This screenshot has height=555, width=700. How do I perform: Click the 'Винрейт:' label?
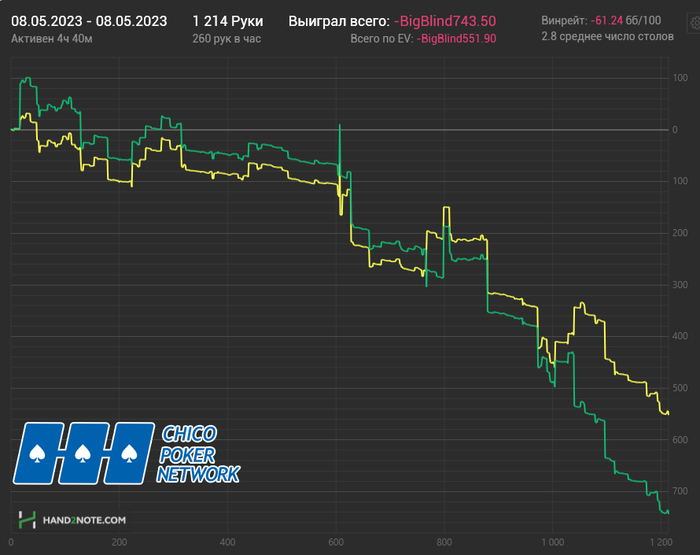(x=564, y=21)
